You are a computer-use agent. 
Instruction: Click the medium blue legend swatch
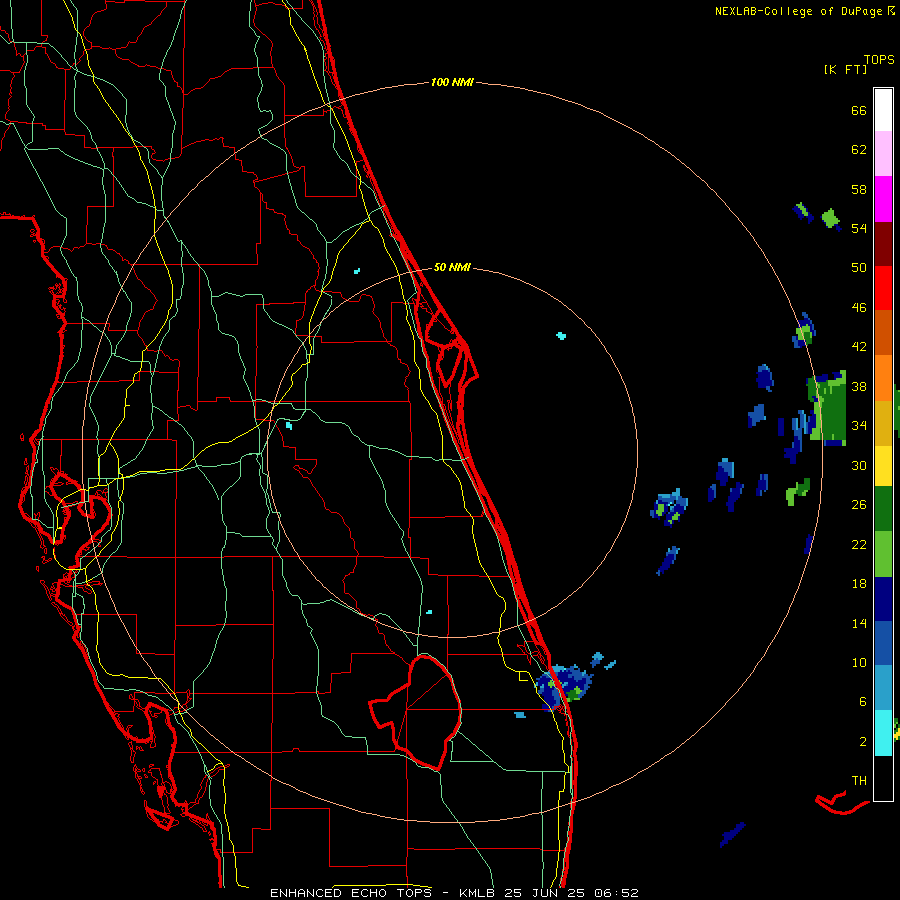point(883,643)
